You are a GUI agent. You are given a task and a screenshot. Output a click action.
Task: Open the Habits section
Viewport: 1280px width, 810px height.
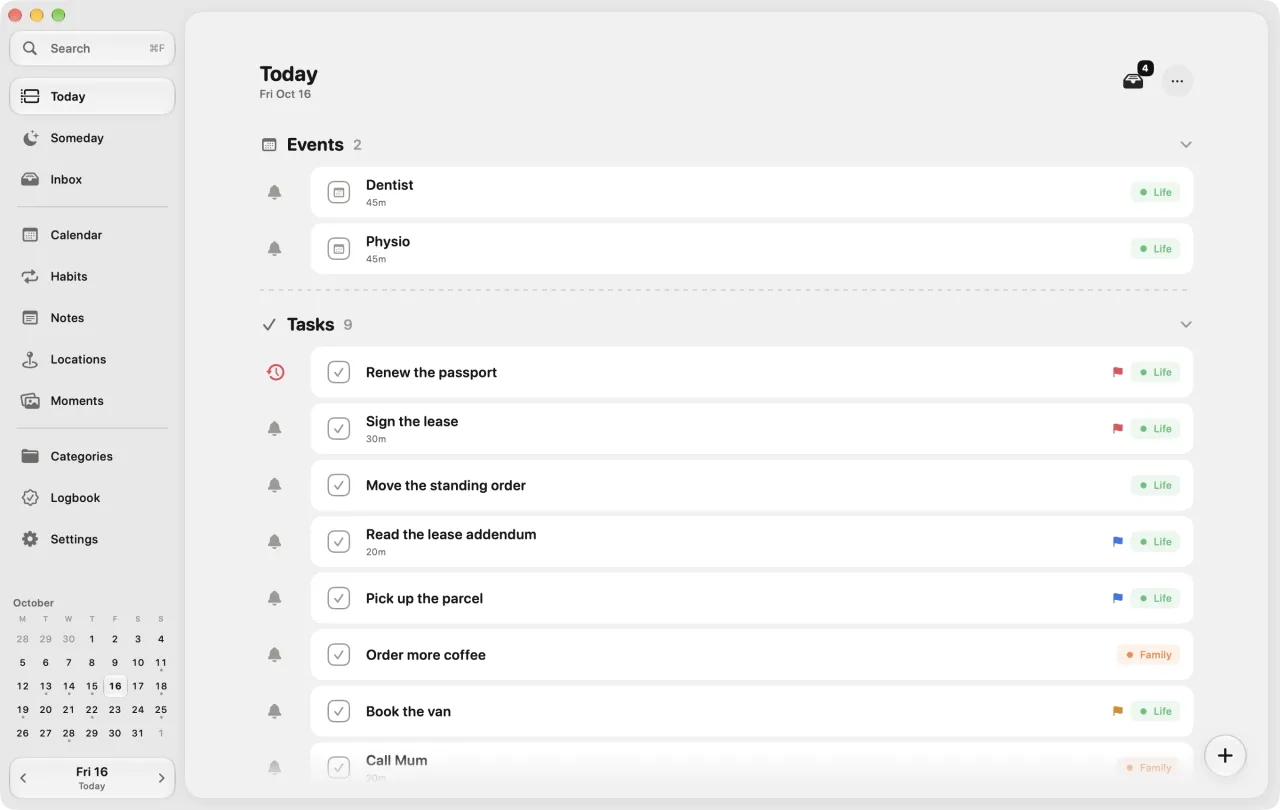[92, 277]
